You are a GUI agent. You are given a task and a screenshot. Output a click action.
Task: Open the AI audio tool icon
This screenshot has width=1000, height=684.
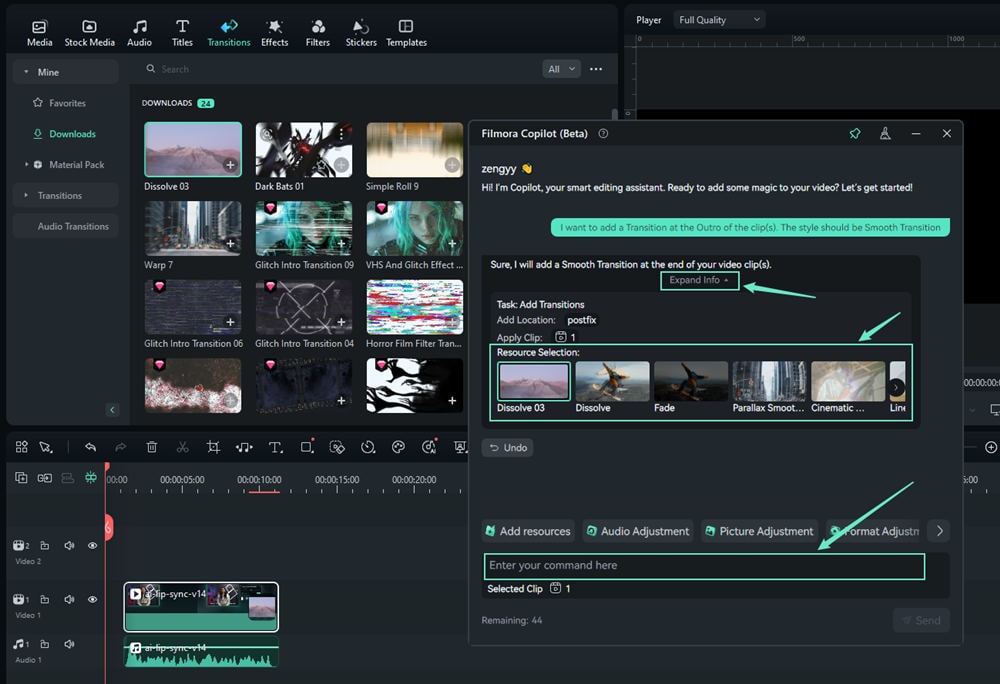point(429,446)
